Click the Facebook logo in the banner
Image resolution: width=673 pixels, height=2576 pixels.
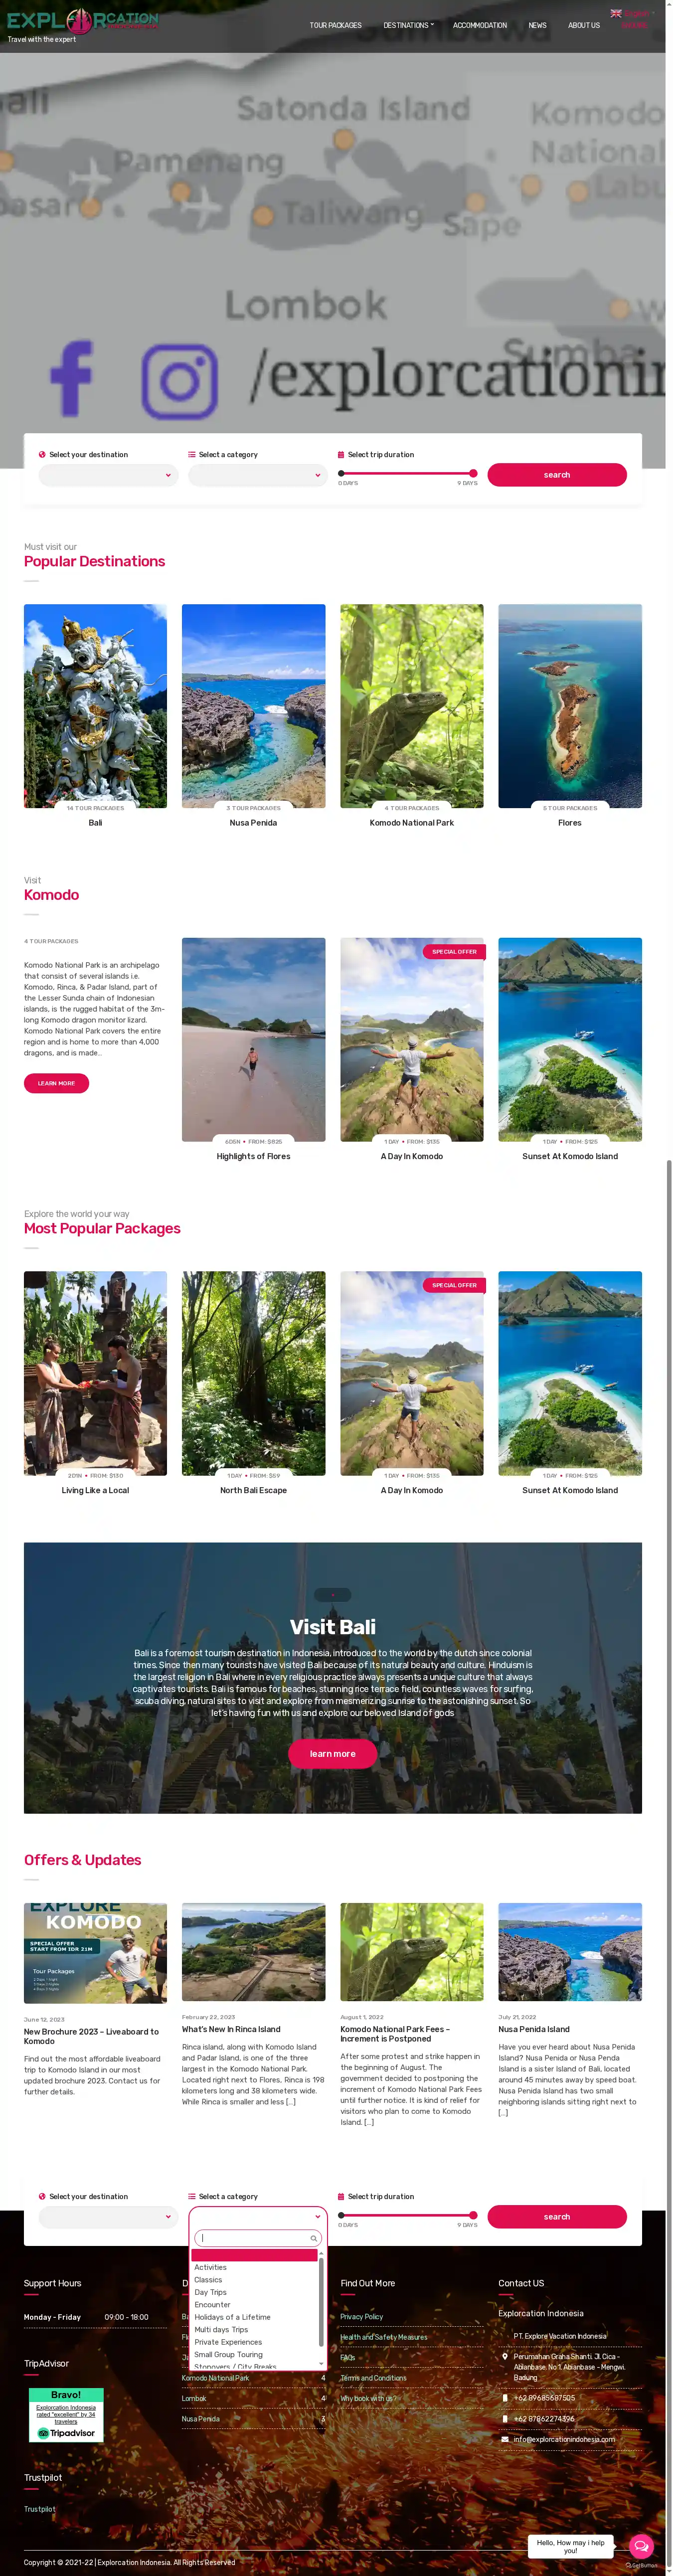pos(71,378)
